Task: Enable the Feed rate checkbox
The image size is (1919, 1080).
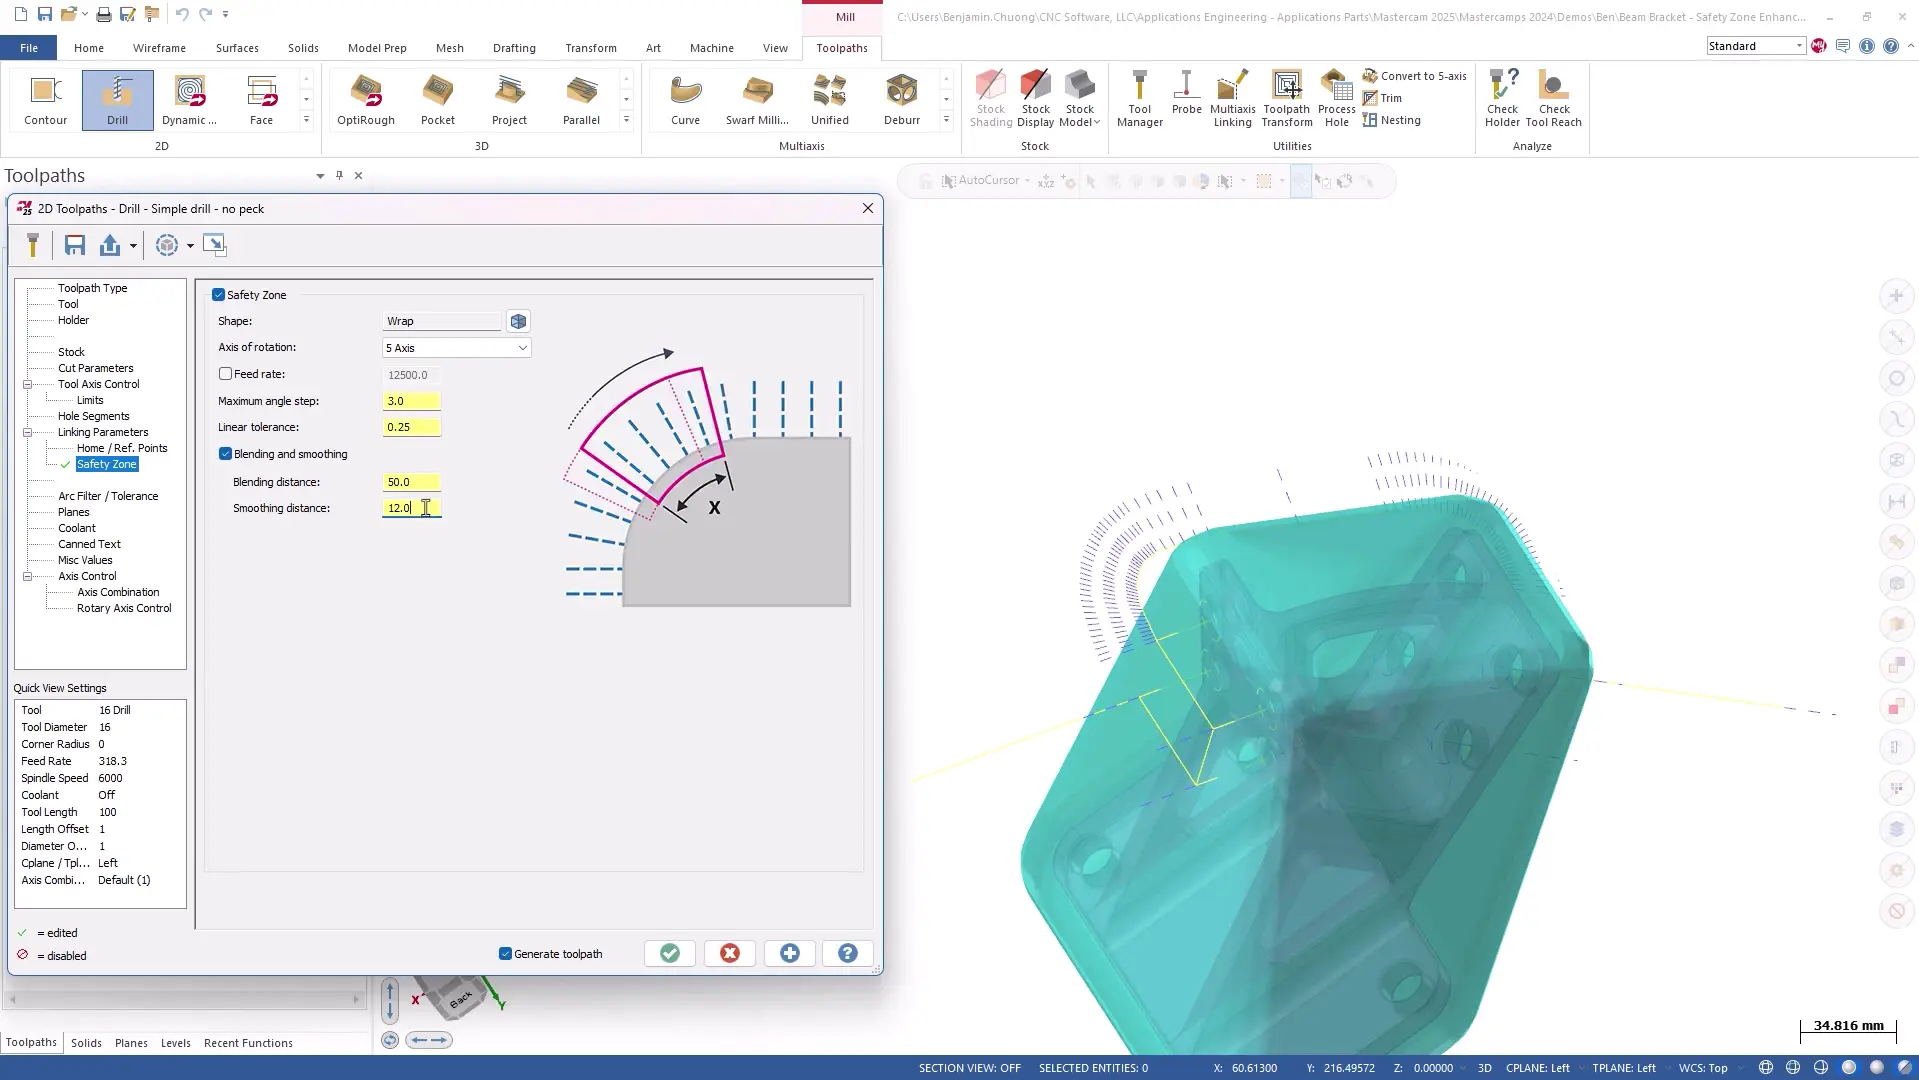Action: (226, 374)
